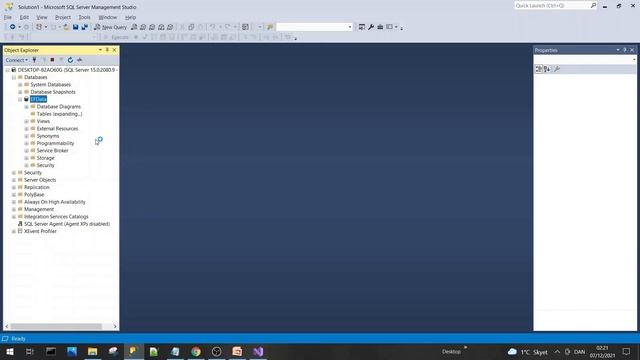Open the Window menu
640x360 pixels.
(x=108, y=17)
